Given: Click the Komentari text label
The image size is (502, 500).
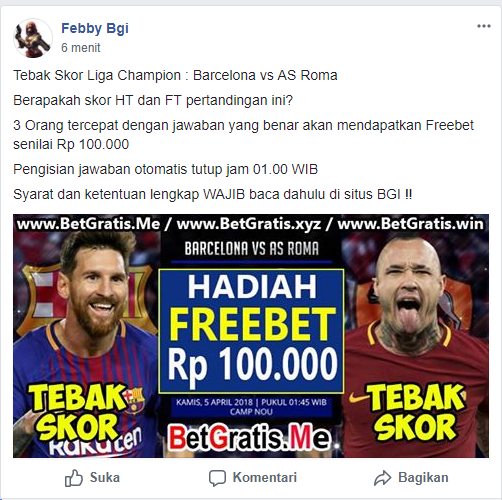Looking at the screenshot, I should click(x=265, y=477).
